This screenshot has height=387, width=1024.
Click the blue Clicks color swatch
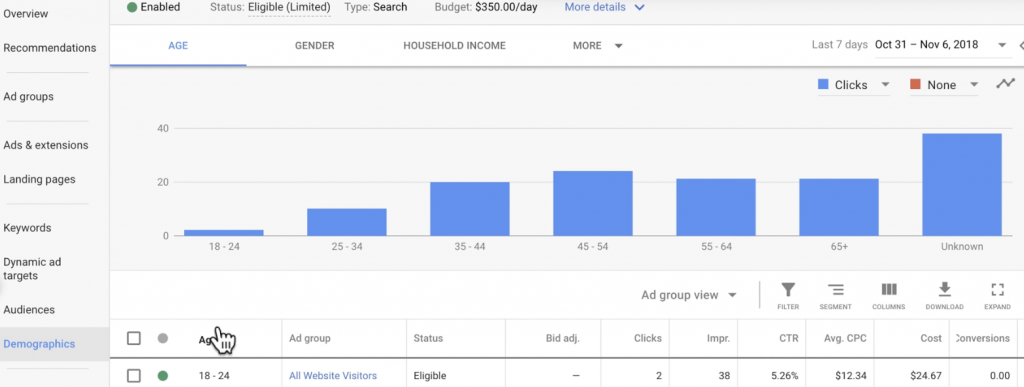(824, 85)
